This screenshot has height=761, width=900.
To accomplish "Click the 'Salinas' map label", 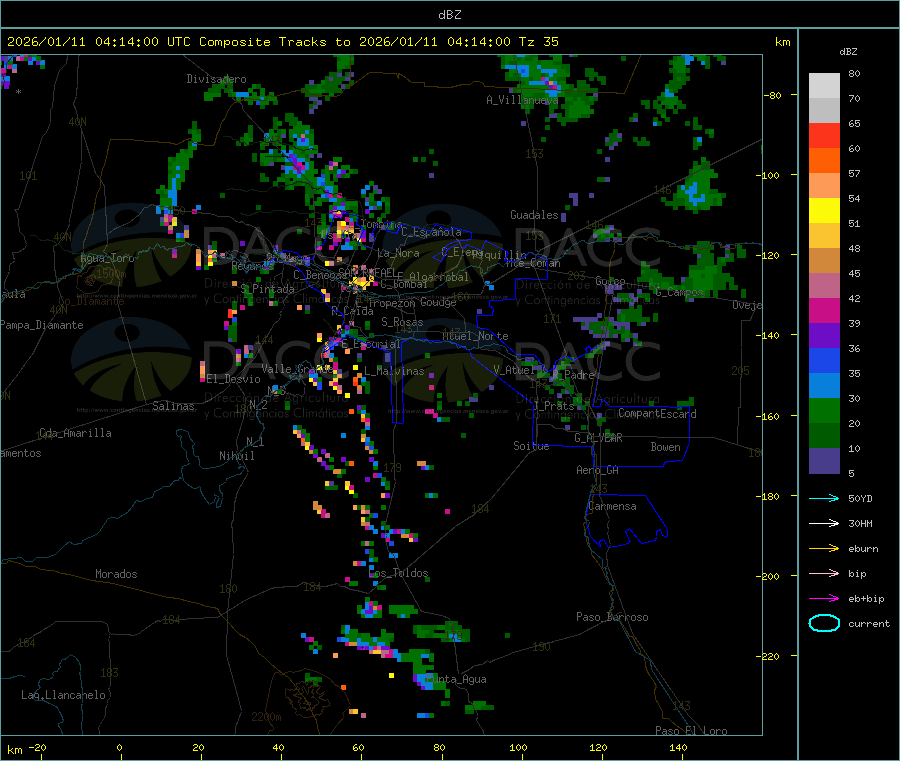I will tap(173, 406).
